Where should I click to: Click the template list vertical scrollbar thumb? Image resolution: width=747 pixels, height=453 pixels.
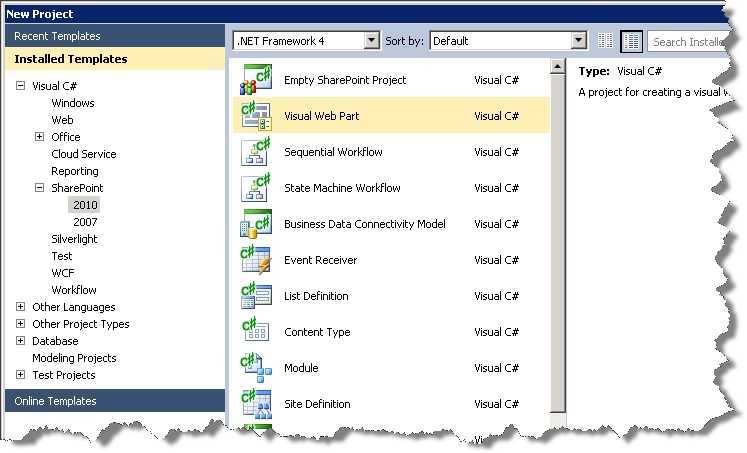coord(557,243)
